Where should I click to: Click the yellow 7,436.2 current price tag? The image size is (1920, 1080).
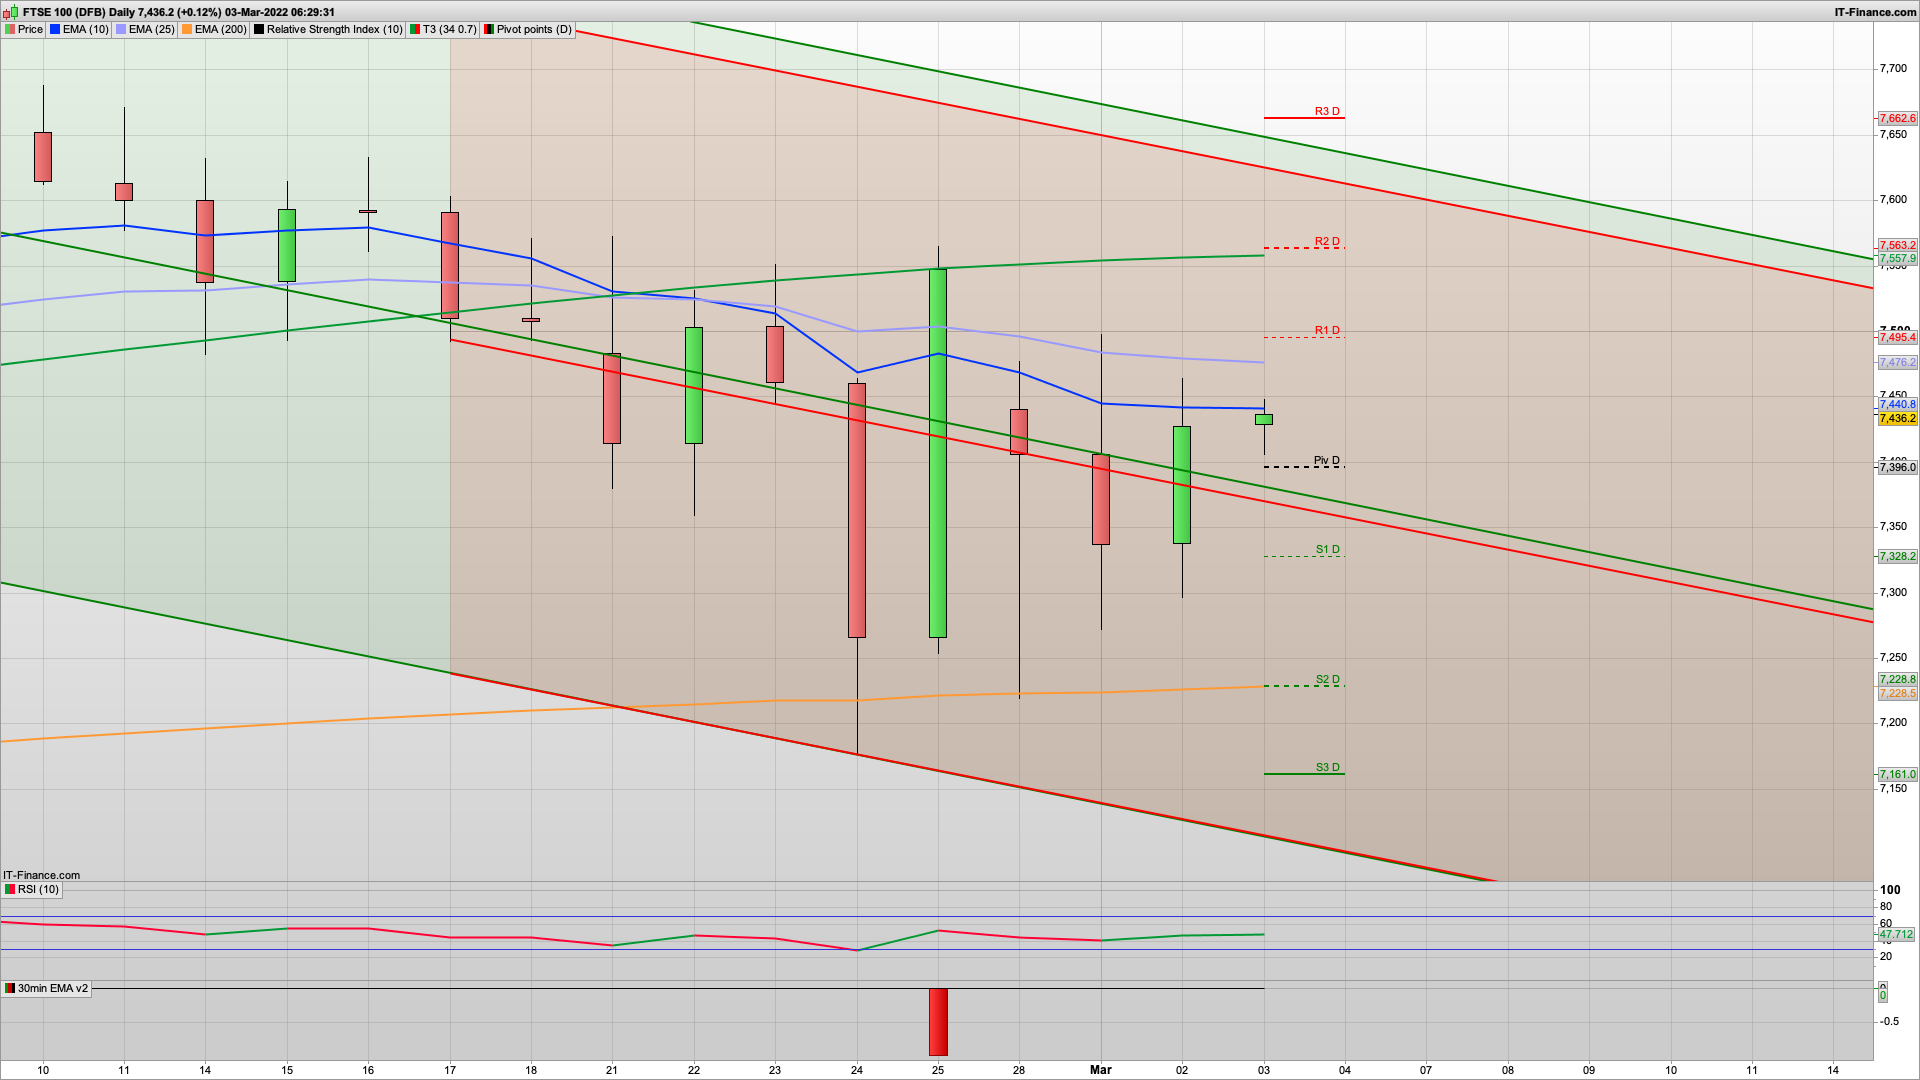tap(1897, 418)
